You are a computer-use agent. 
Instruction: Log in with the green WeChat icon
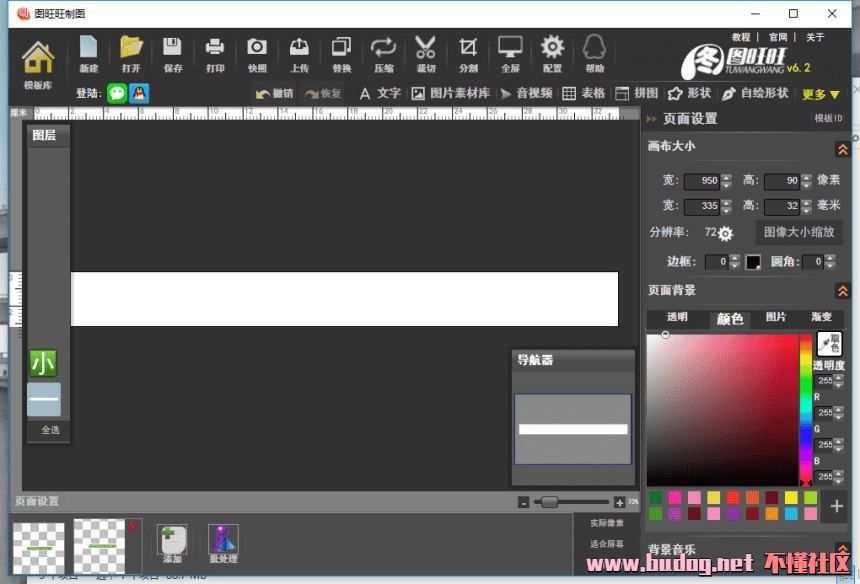tap(118, 93)
